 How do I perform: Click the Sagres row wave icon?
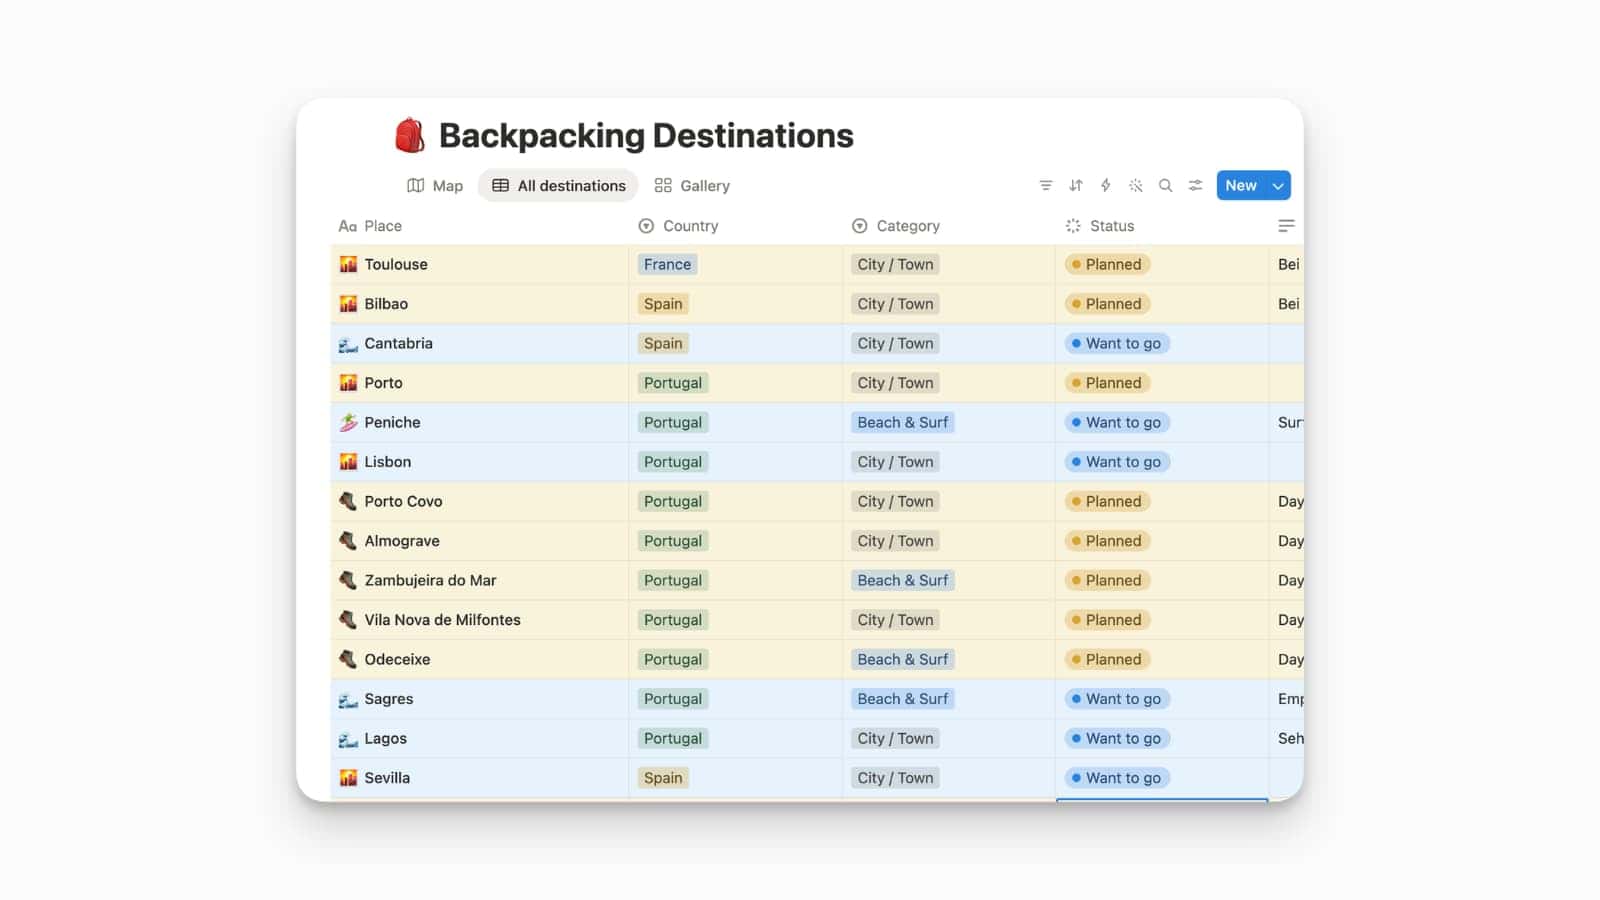348,700
